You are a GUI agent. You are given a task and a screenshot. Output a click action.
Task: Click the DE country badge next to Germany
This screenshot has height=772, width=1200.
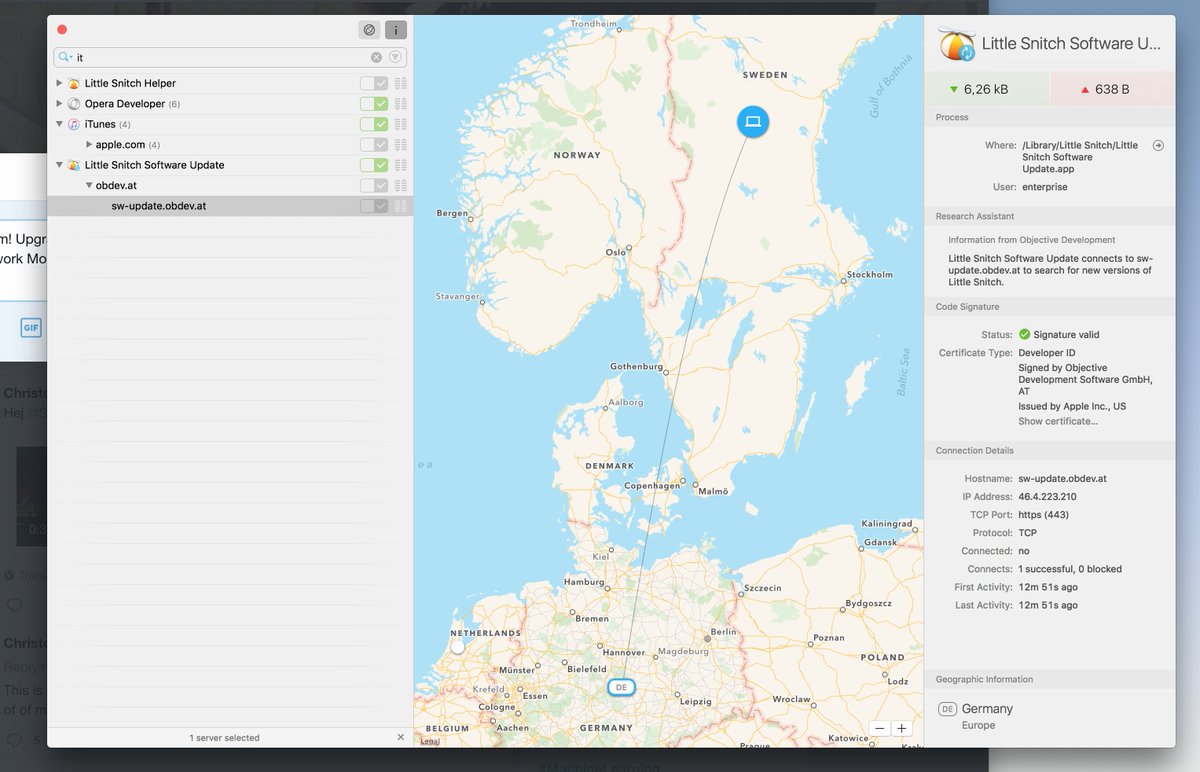[x=947, y=709]
